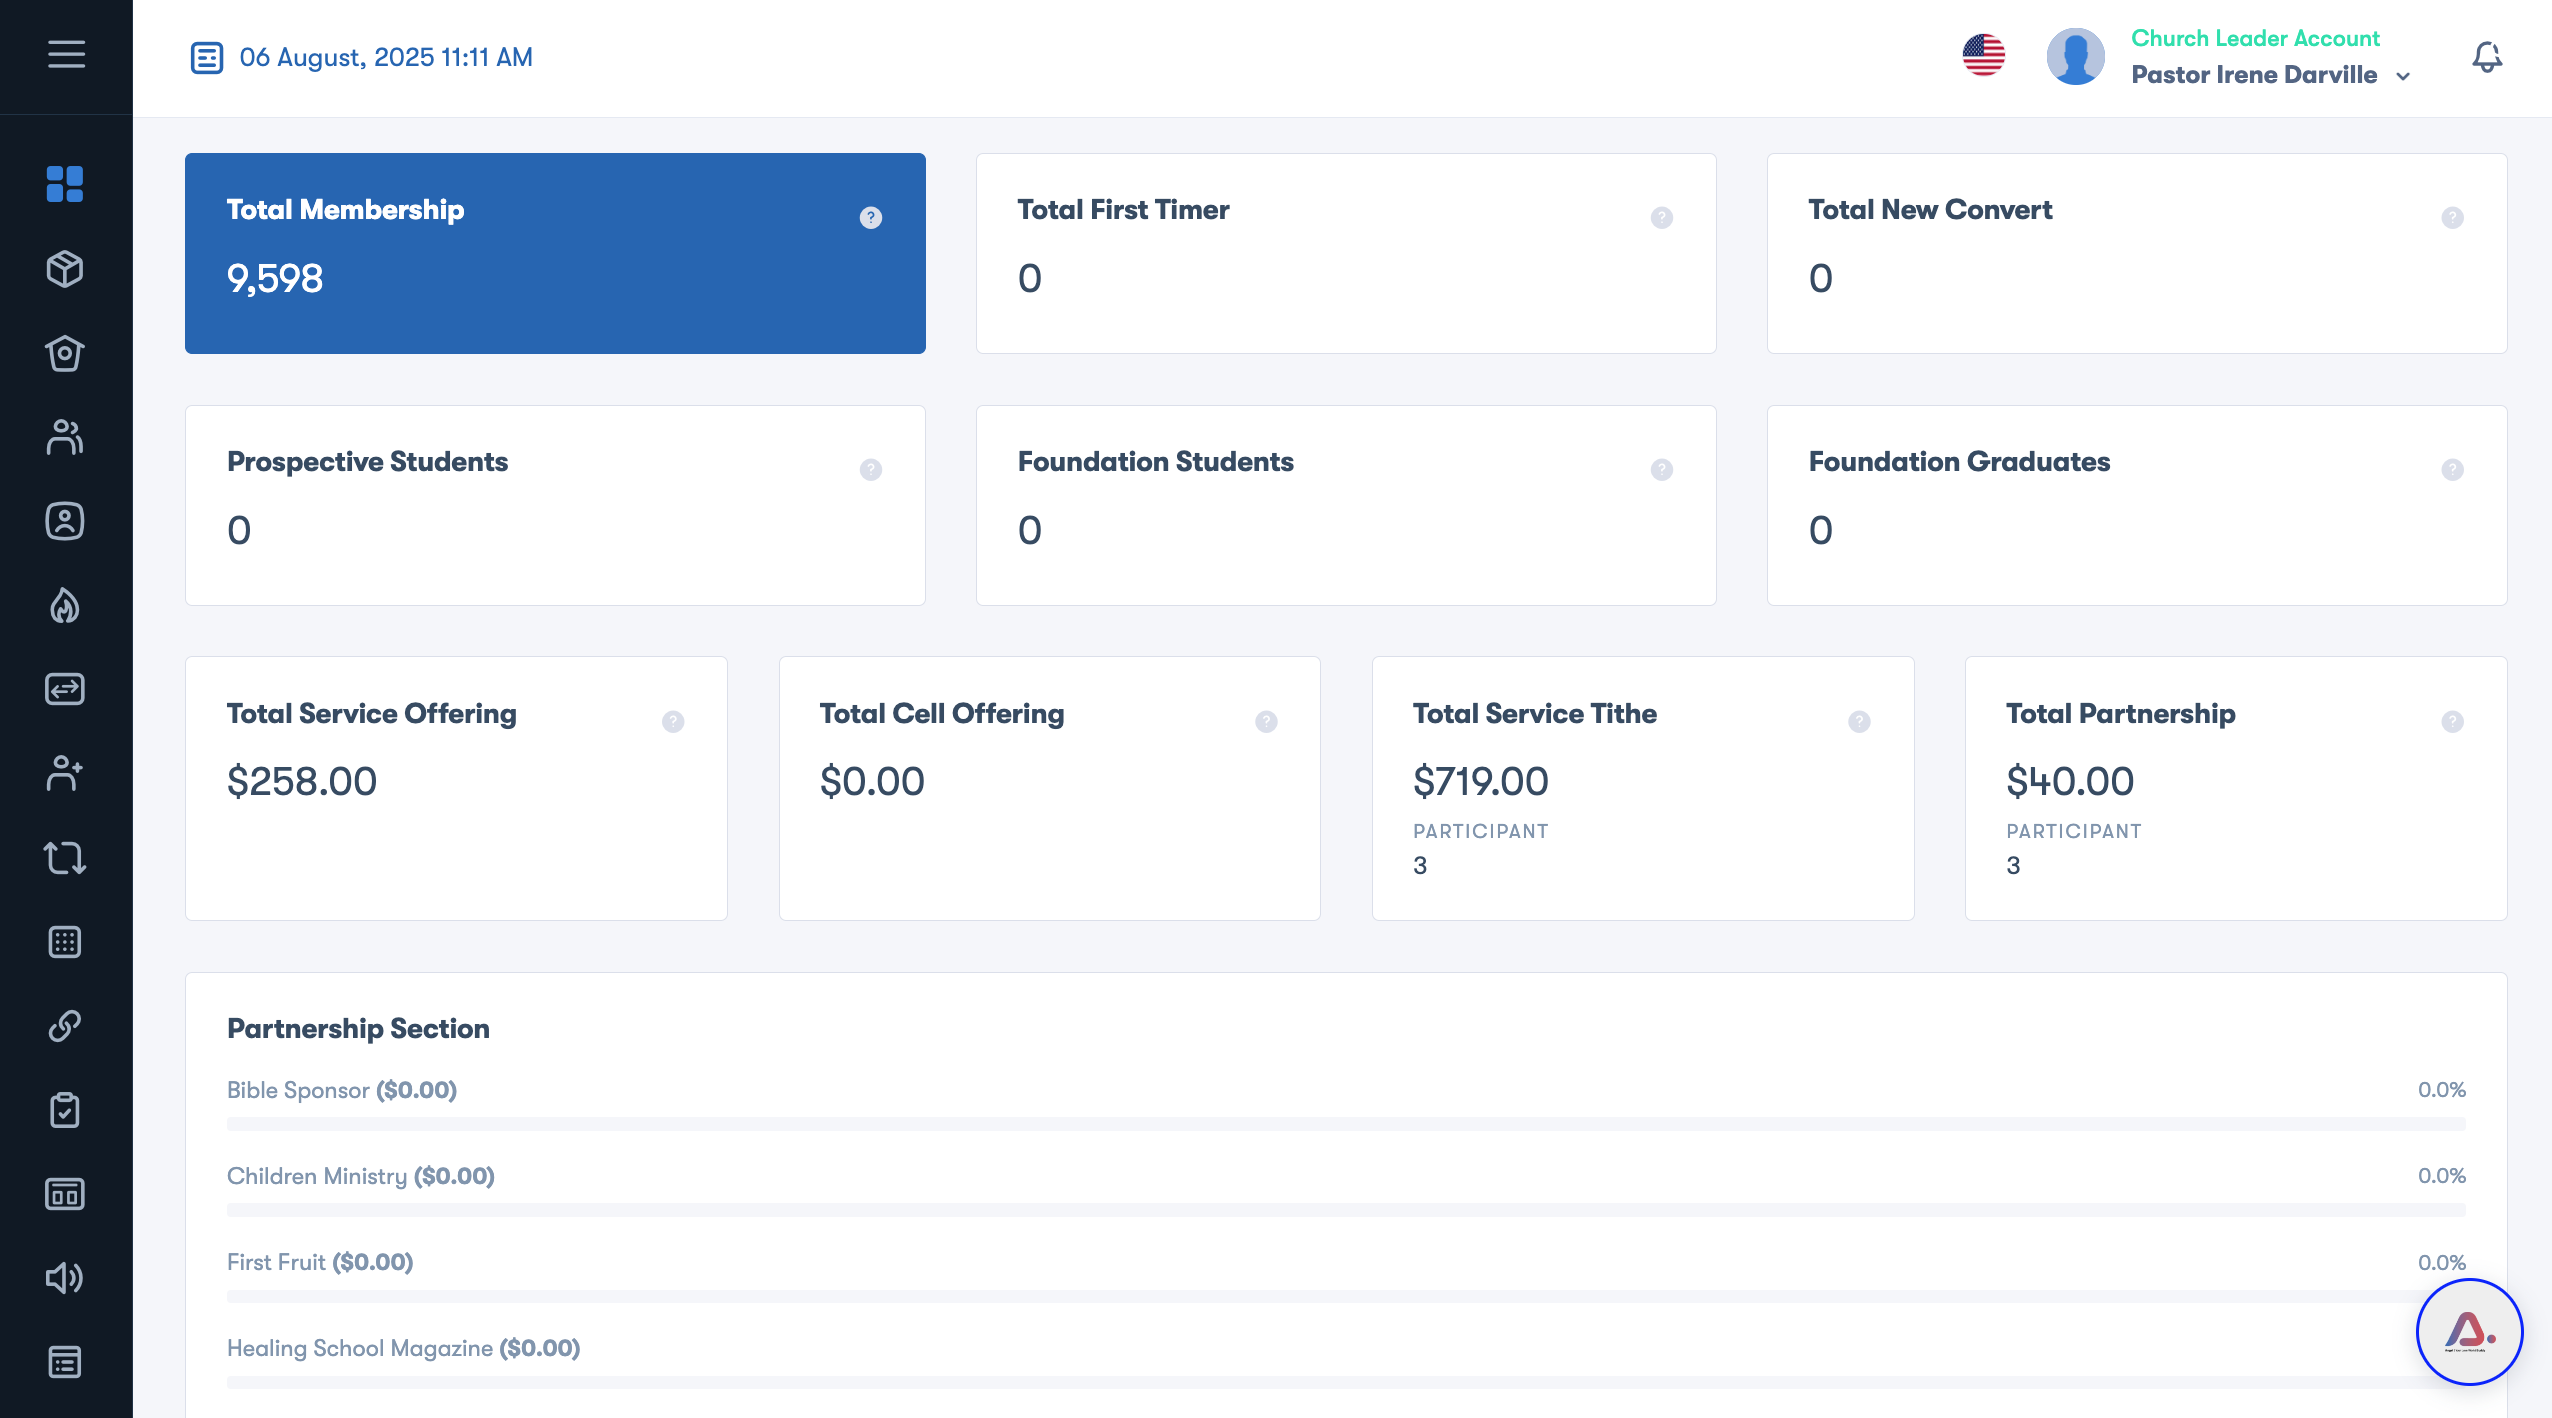Screen dimensions: 2552x1418
Task: Open the cube box icon in sidebar
Action: coord(65,269)
